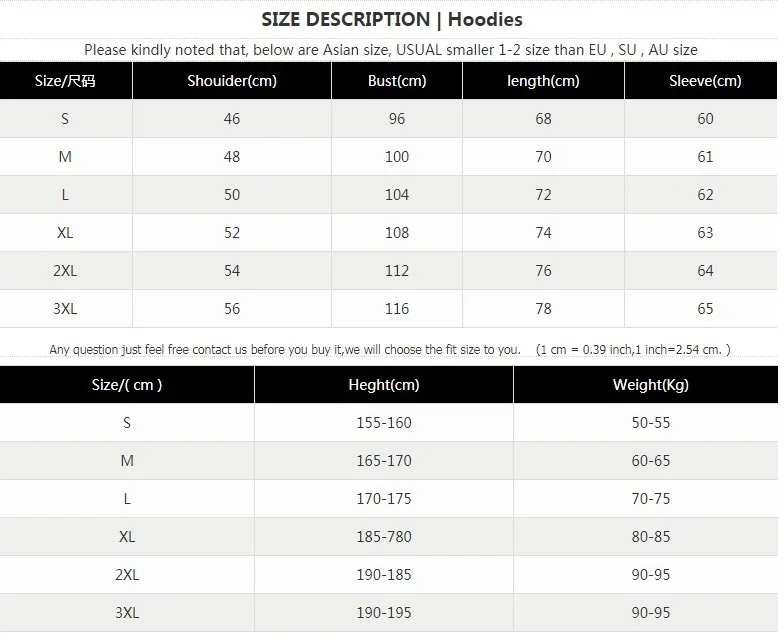Click the weight range 70-75
The image size is (784, 642).
650,498
